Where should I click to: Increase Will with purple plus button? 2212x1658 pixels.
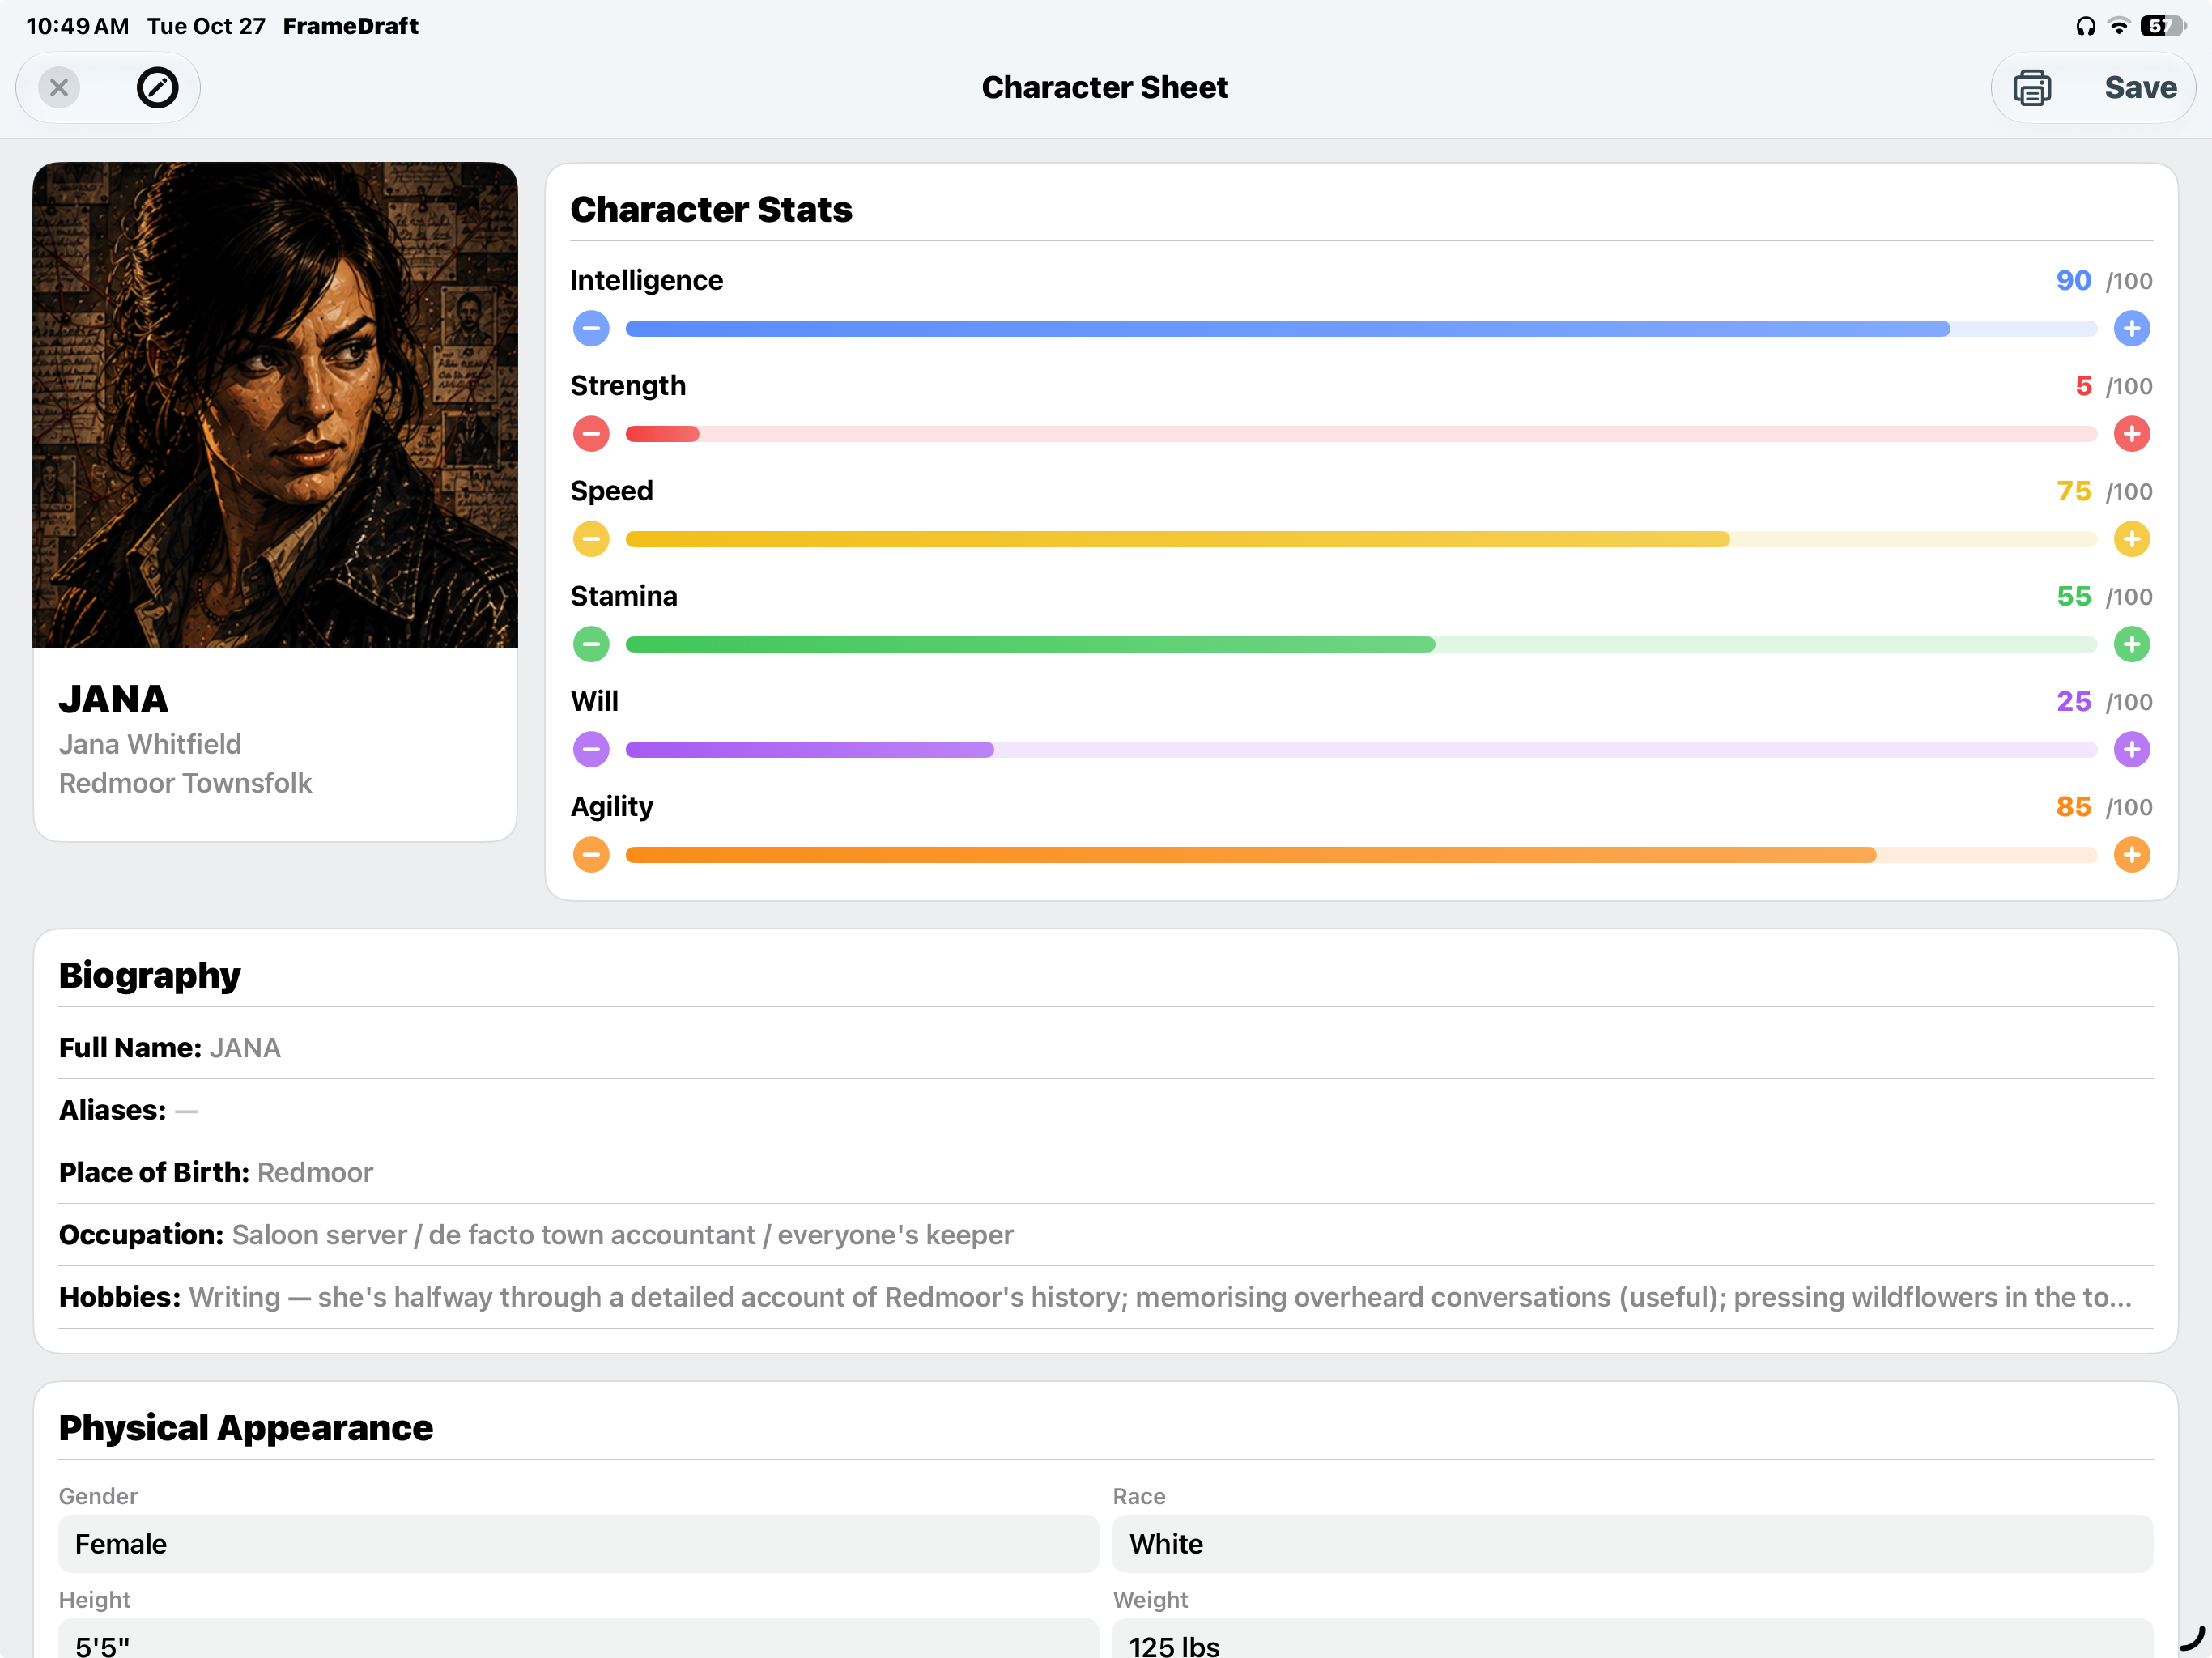[x=2132, y=749]
